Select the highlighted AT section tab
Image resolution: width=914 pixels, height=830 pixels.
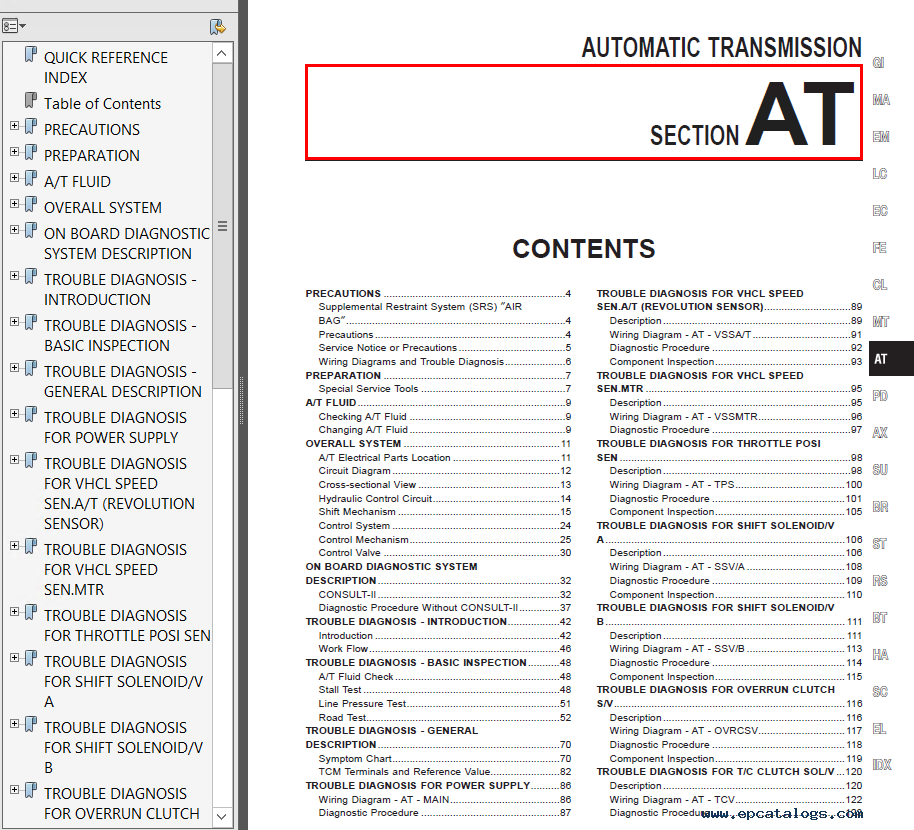point(891,358)
